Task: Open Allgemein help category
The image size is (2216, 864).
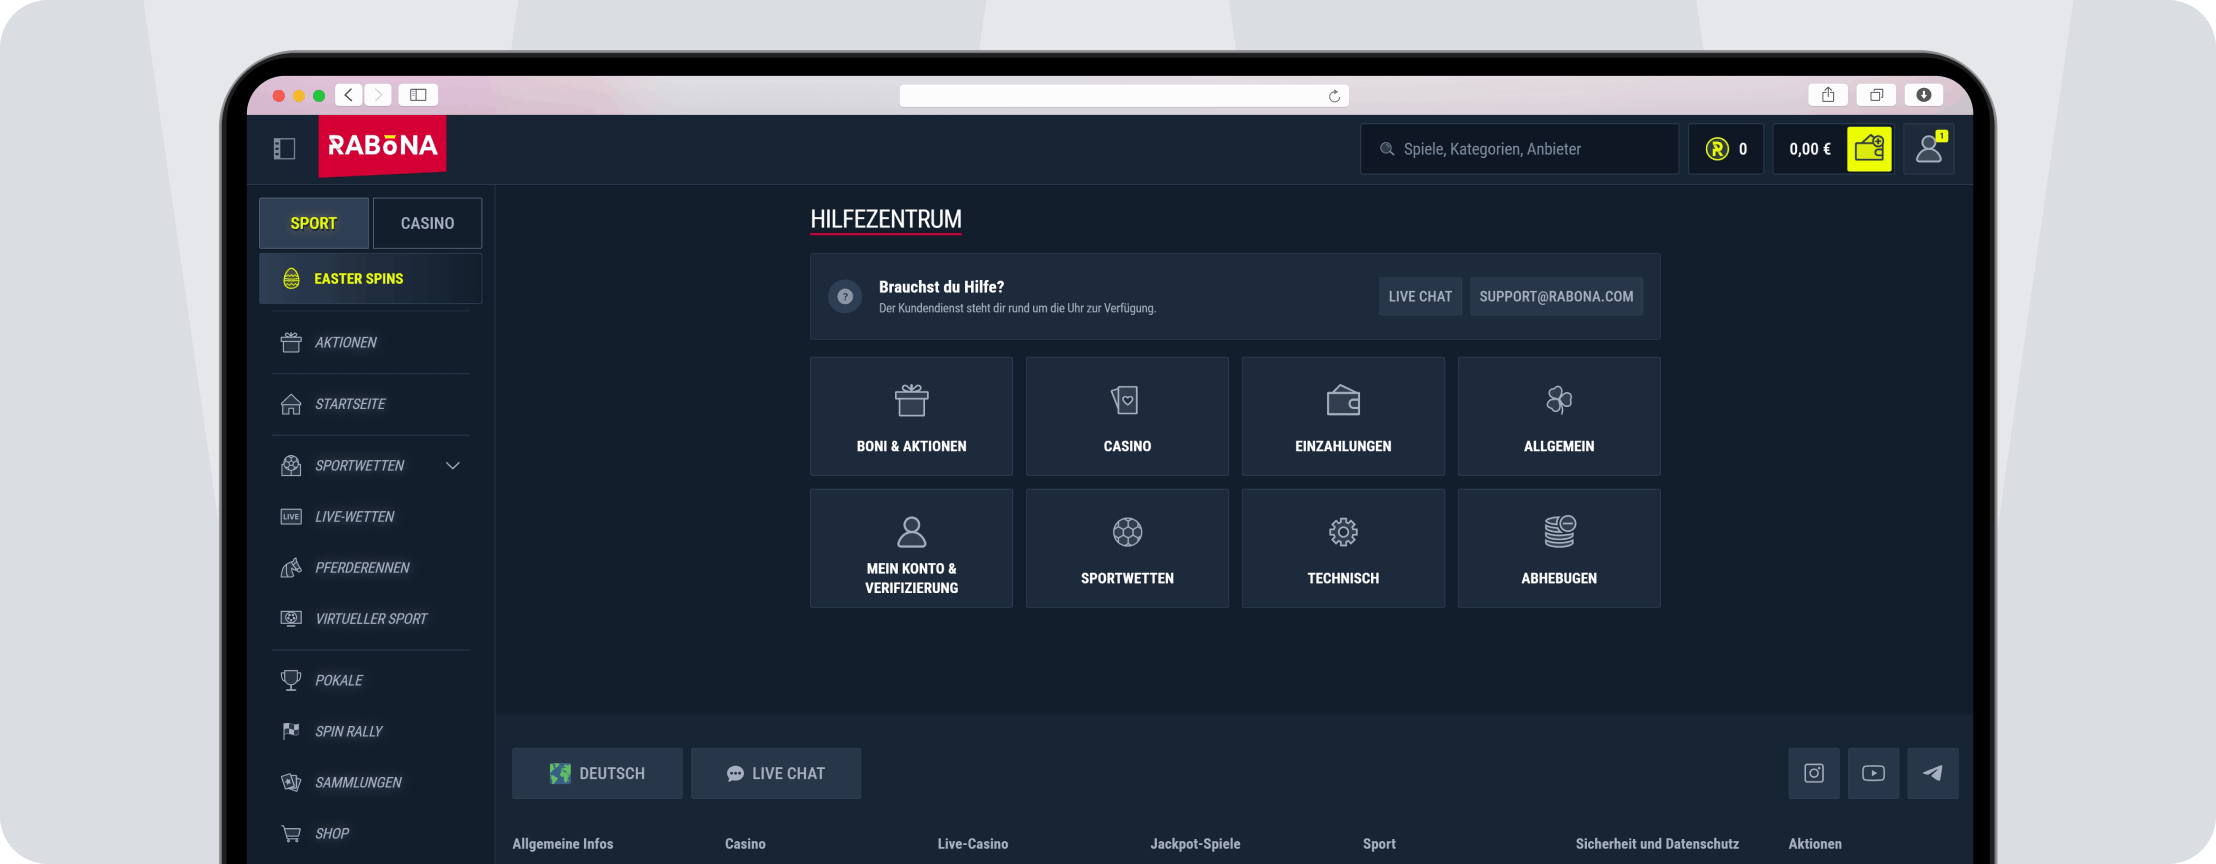Action: (x=1559, y=416)
